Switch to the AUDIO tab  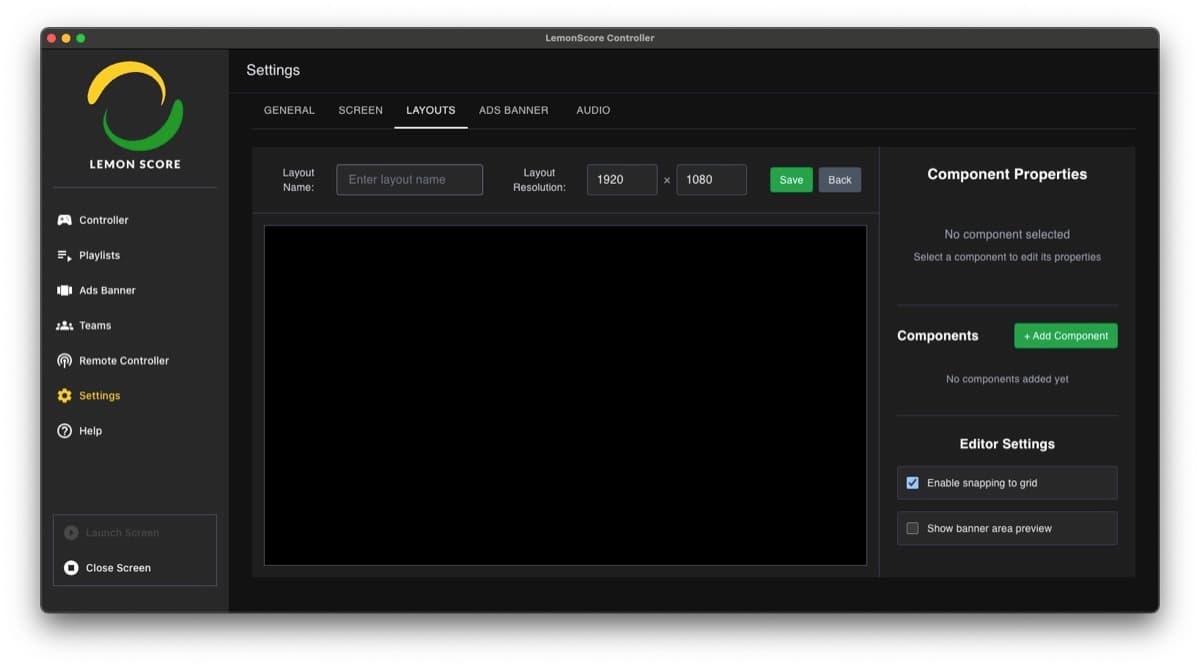[x=593, y=110]
